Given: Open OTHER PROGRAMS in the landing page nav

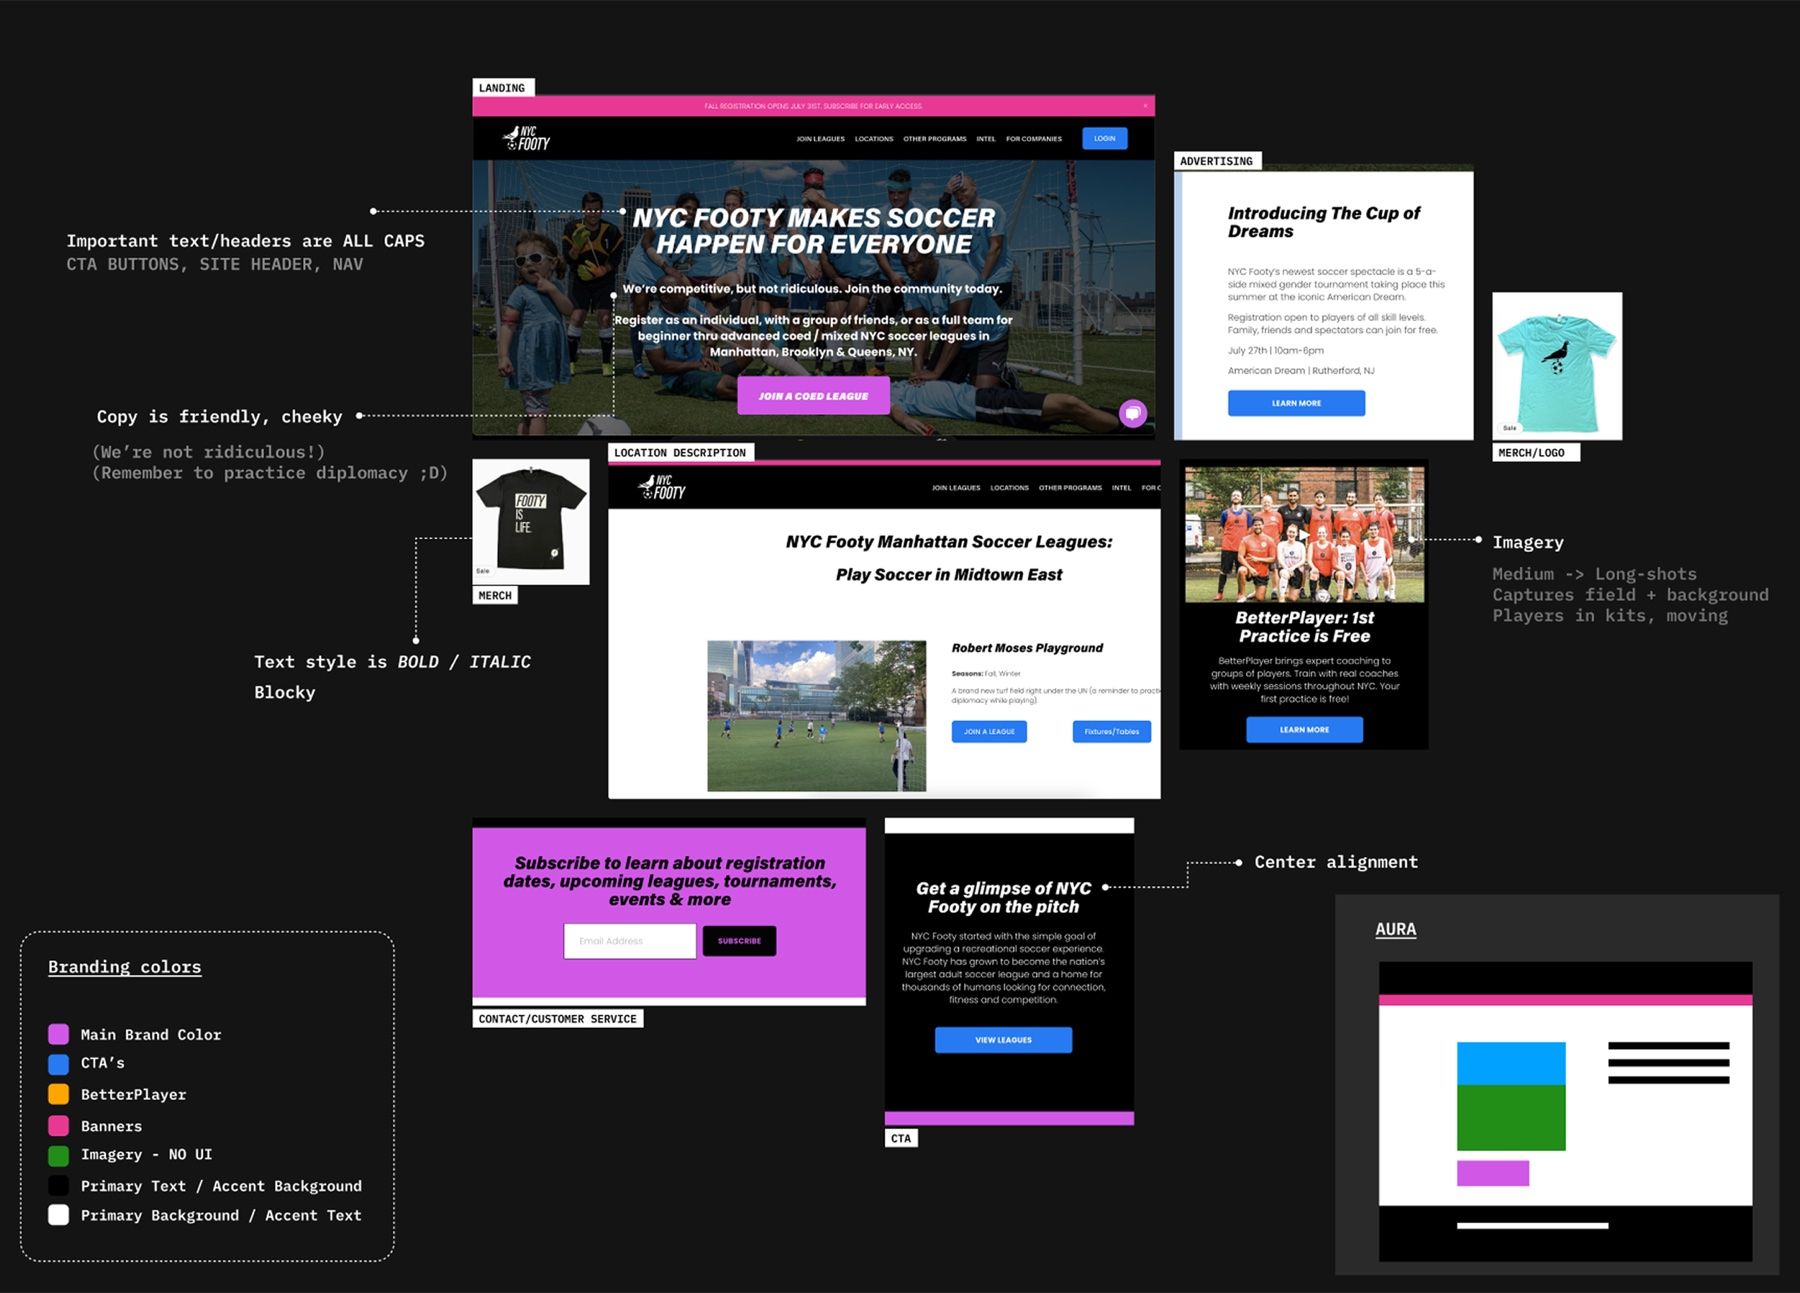Looking at the screenshot, I should (x=935, y=139).
